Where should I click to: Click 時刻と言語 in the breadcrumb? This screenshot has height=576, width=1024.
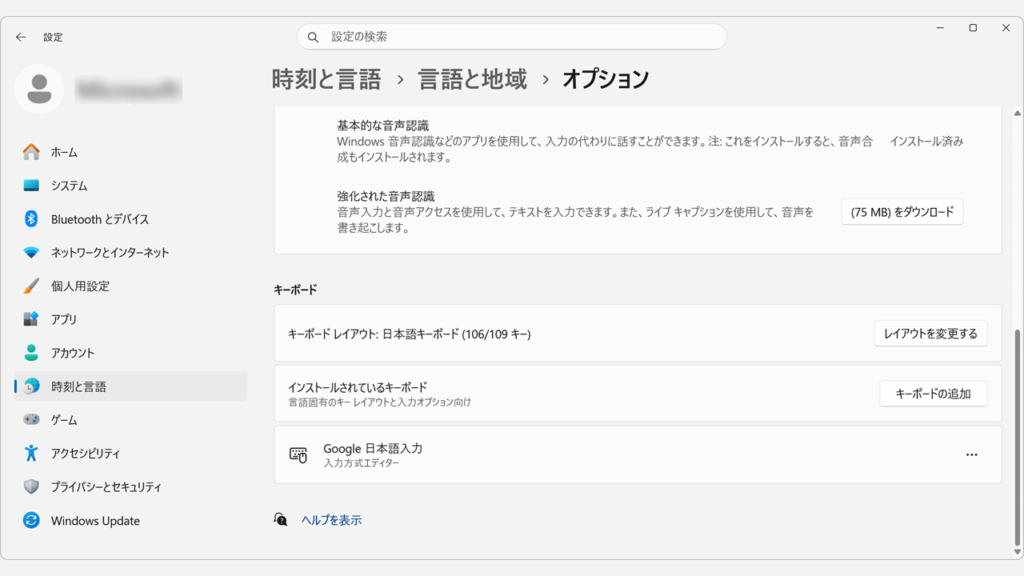pos(327,79)
